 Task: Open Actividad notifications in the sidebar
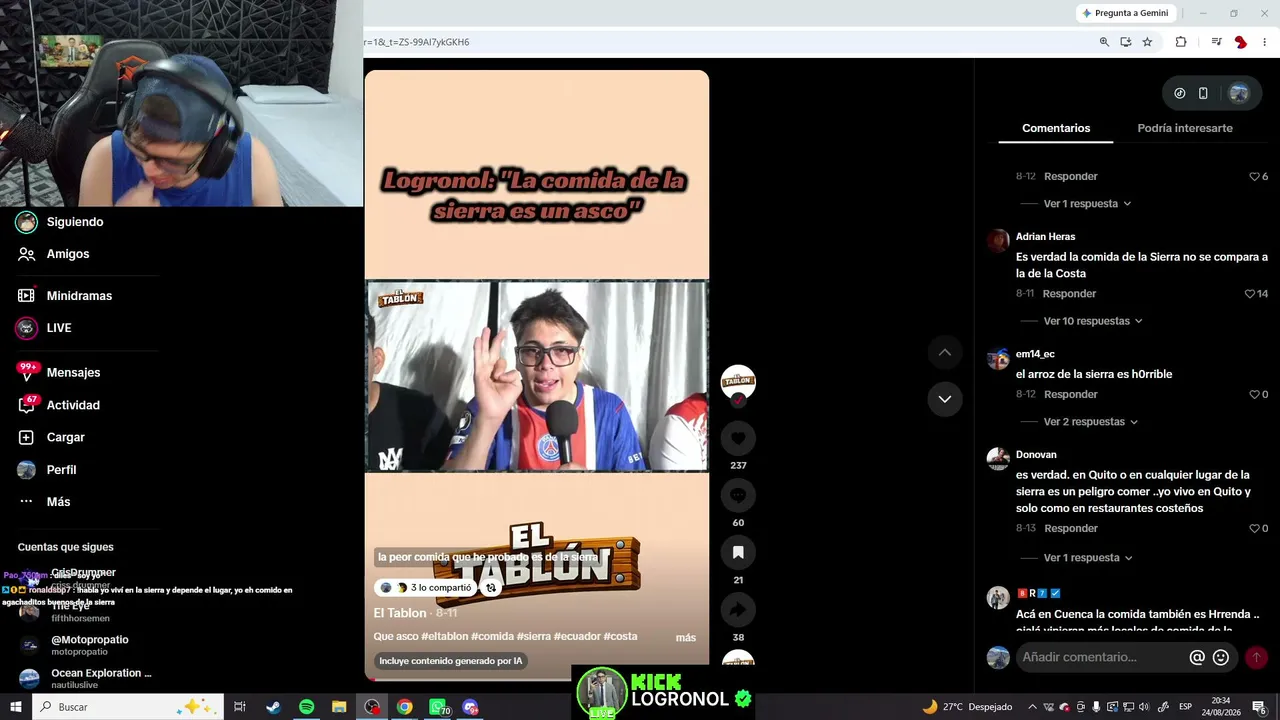(73, 405)
